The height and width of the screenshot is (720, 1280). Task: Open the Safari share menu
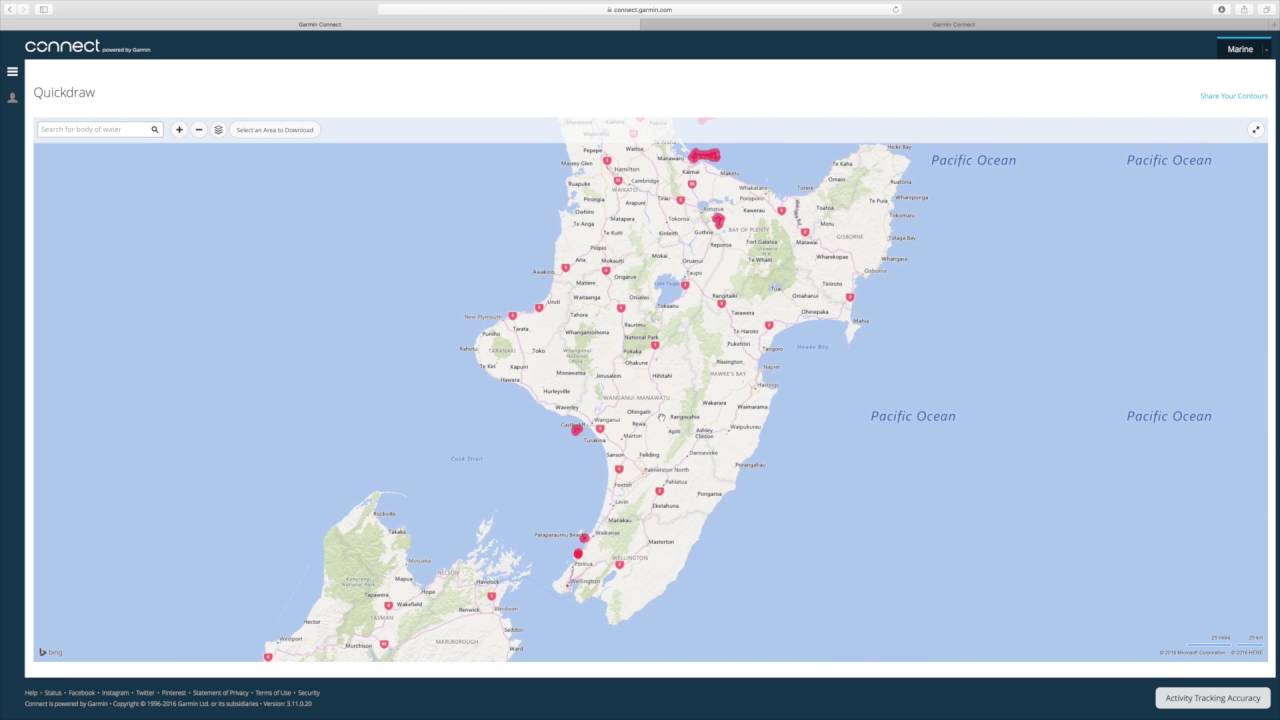(x=1244, y=9)
